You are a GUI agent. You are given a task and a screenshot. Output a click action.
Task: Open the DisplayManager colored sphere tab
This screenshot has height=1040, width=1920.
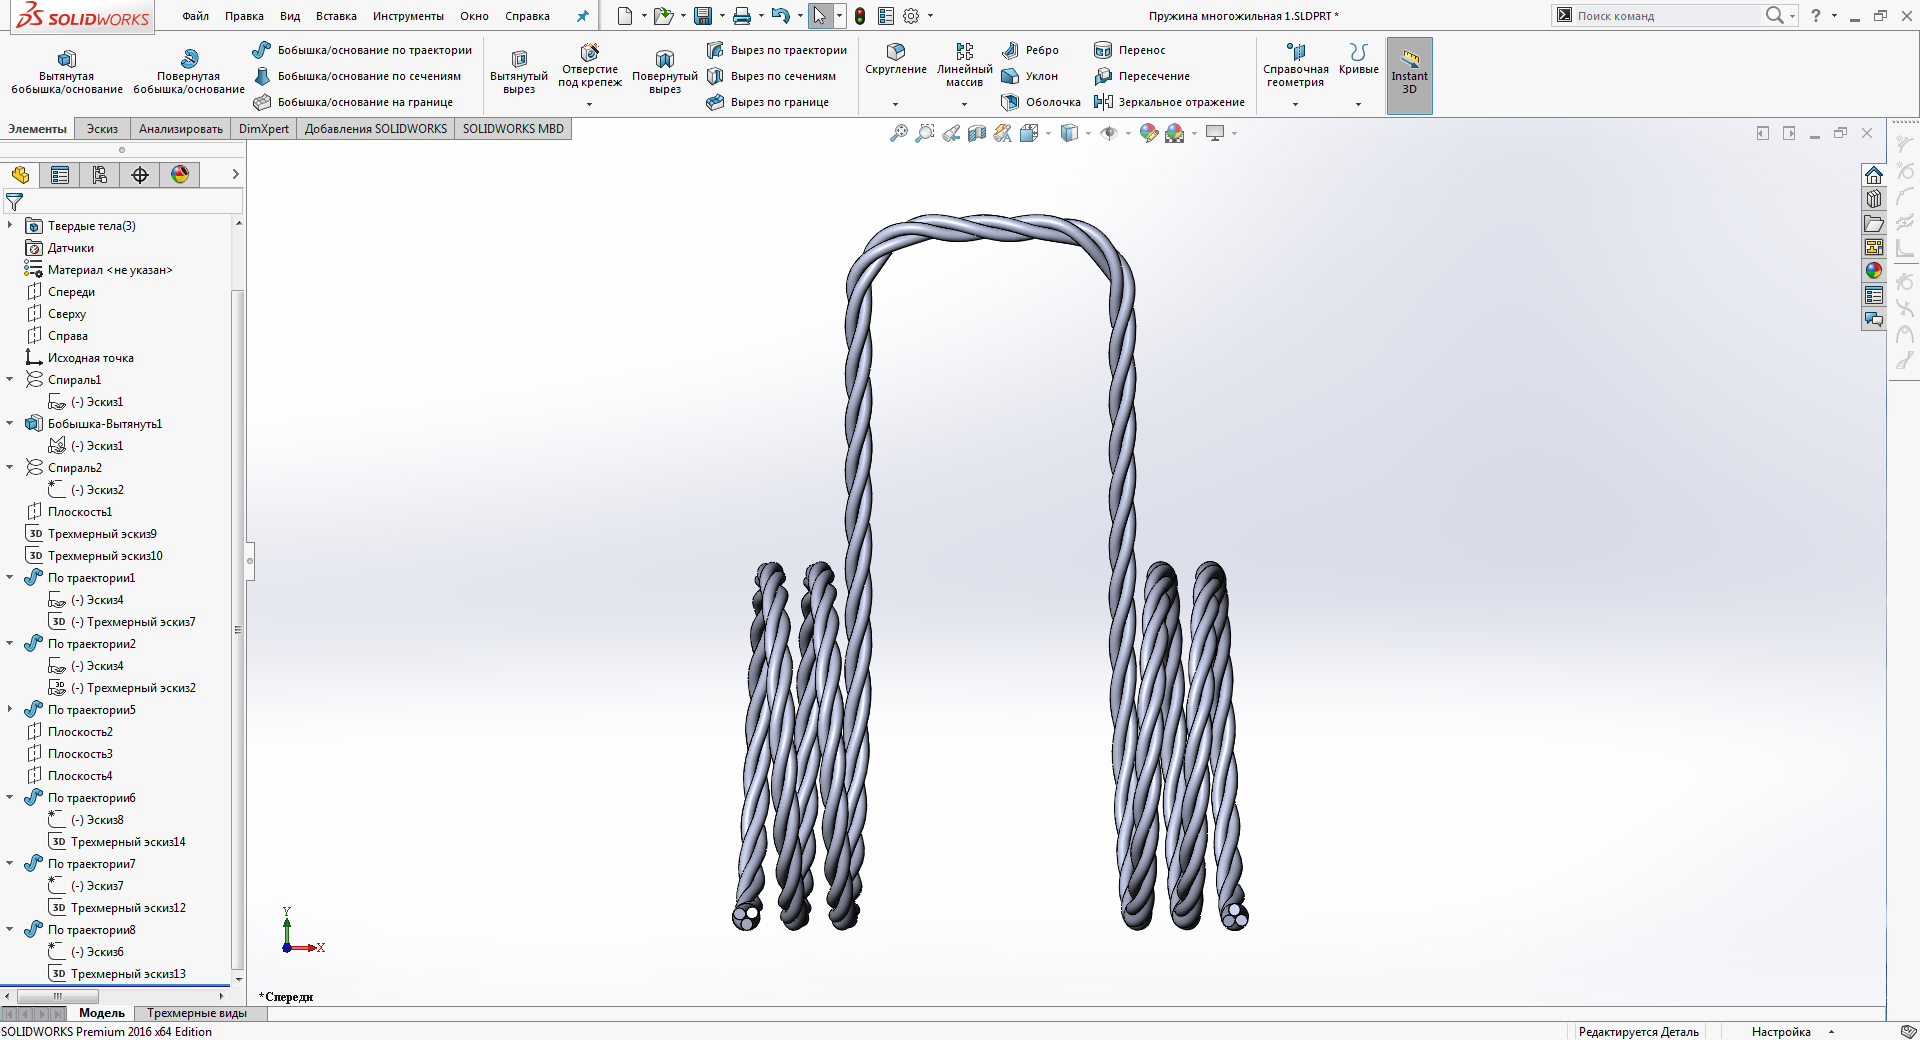[180, 175]
